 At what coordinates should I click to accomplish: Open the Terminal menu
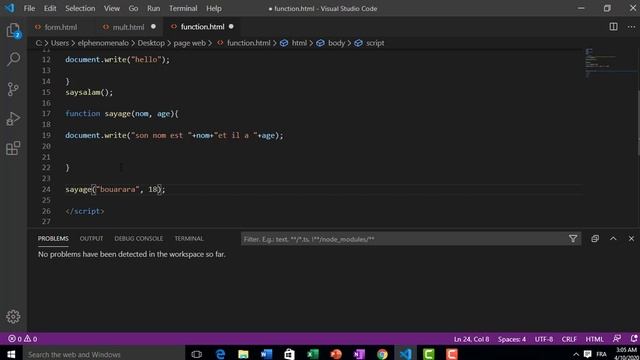[183, 8]
